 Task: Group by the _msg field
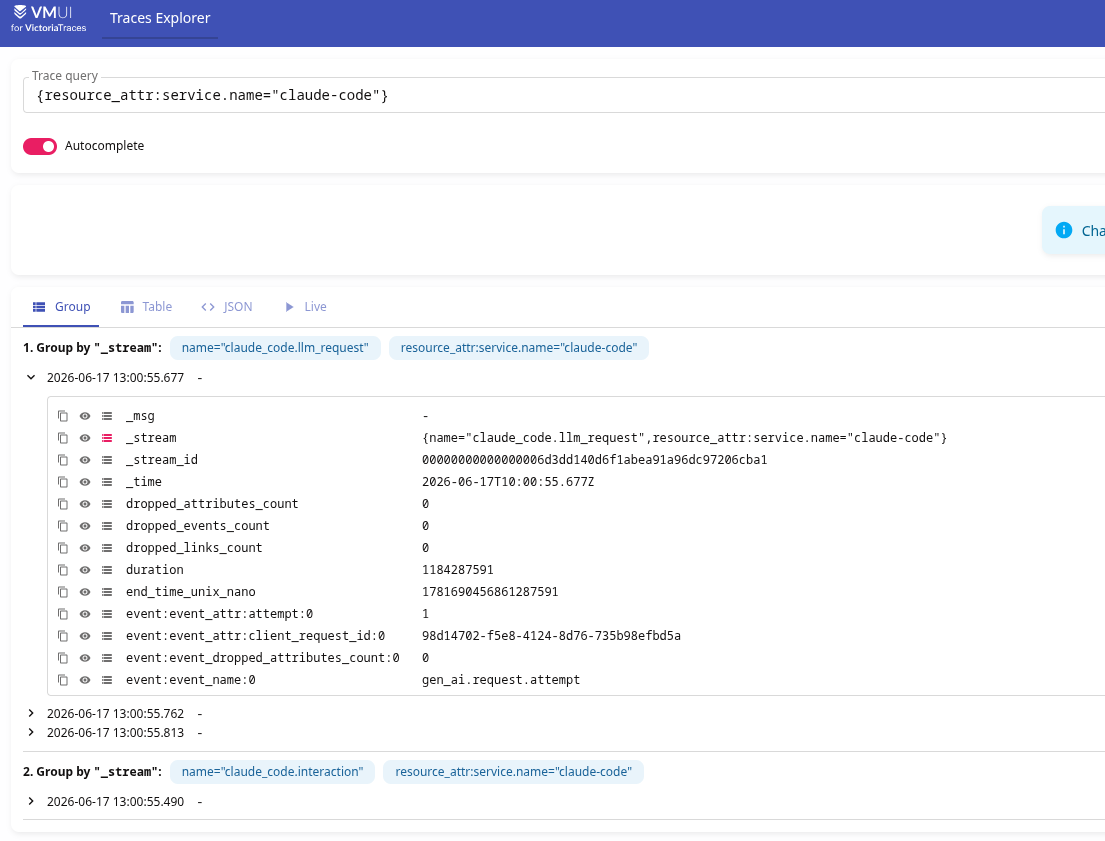pyautogui.click(x=107, y=416)
